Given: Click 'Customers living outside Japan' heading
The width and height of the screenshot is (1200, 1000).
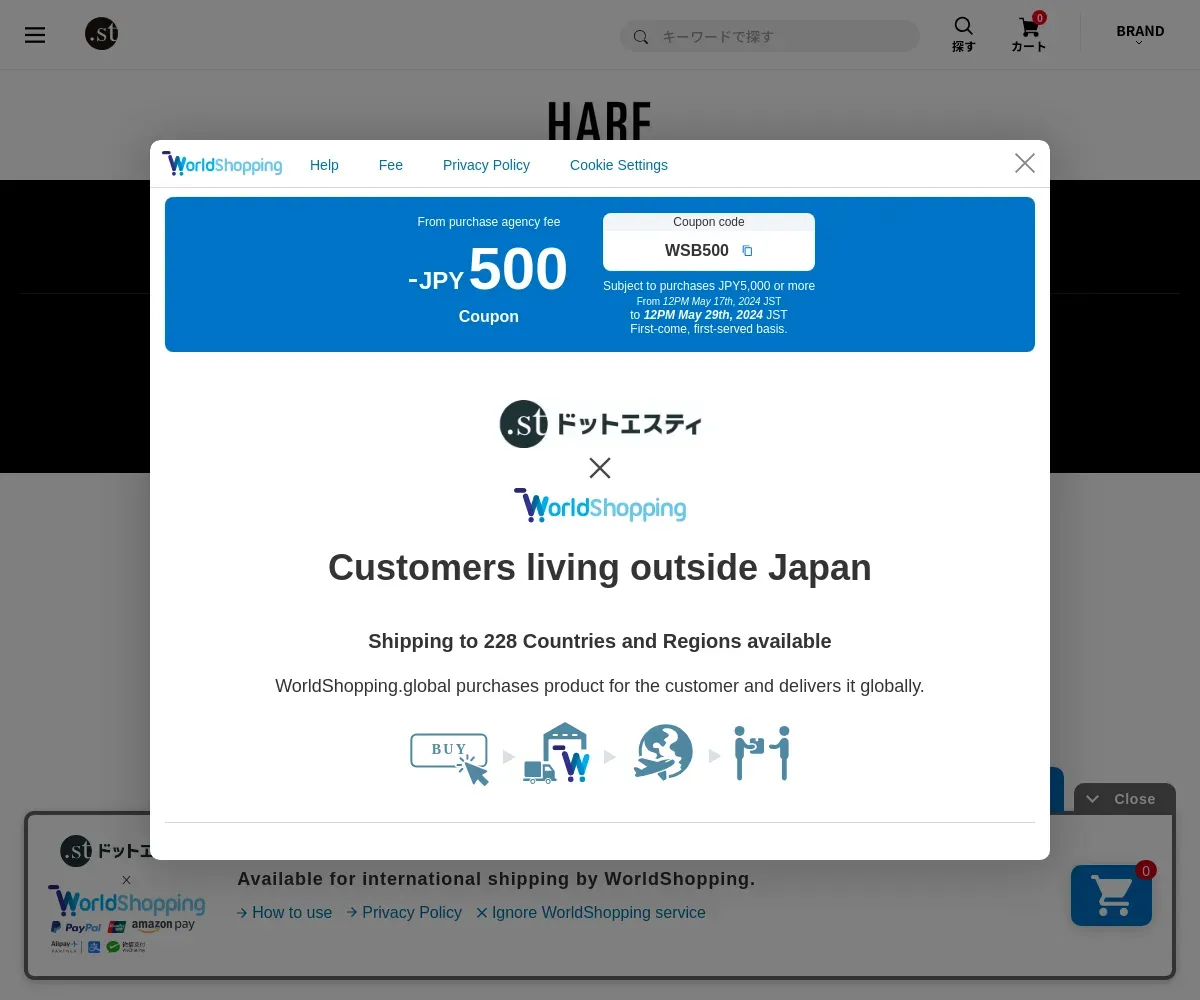Looking at the screenshot, I should 600,567.
